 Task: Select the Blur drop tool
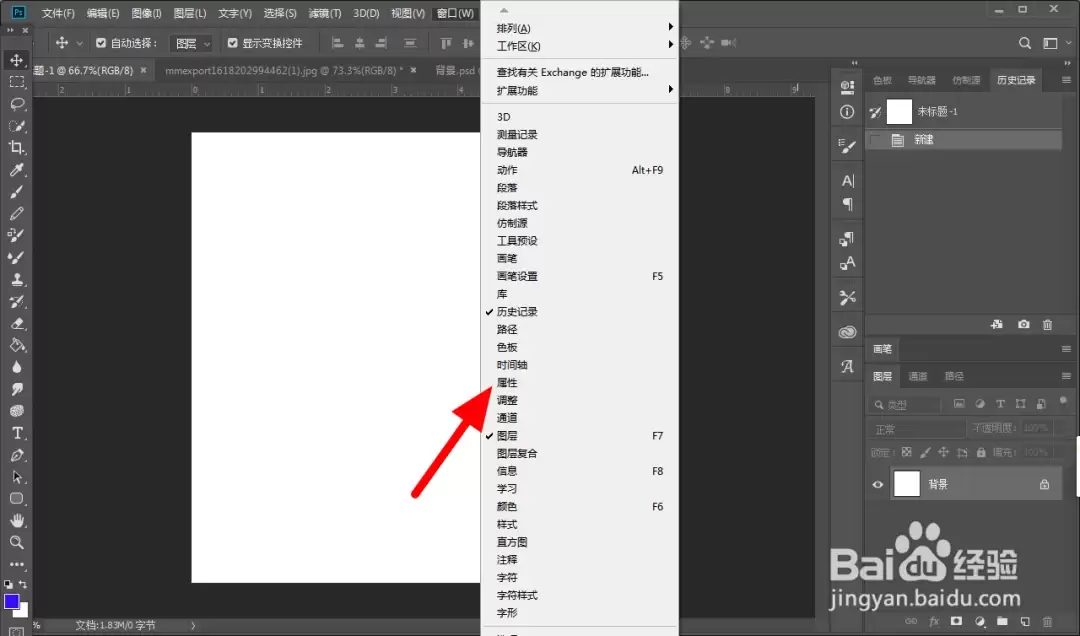click(17, 367)
